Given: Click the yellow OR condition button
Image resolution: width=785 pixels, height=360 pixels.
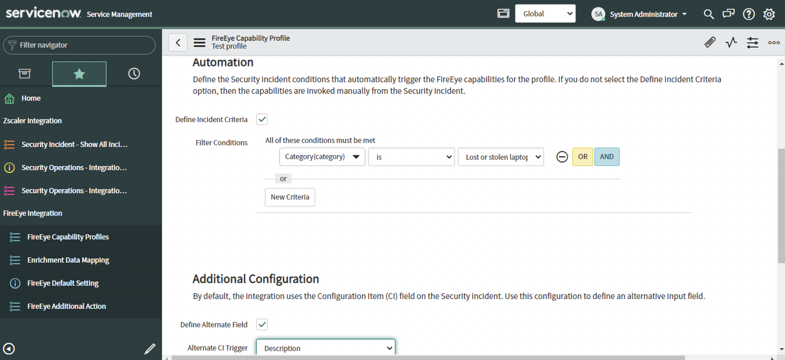Looking at the screenshot, I should [x=582, y=157].
